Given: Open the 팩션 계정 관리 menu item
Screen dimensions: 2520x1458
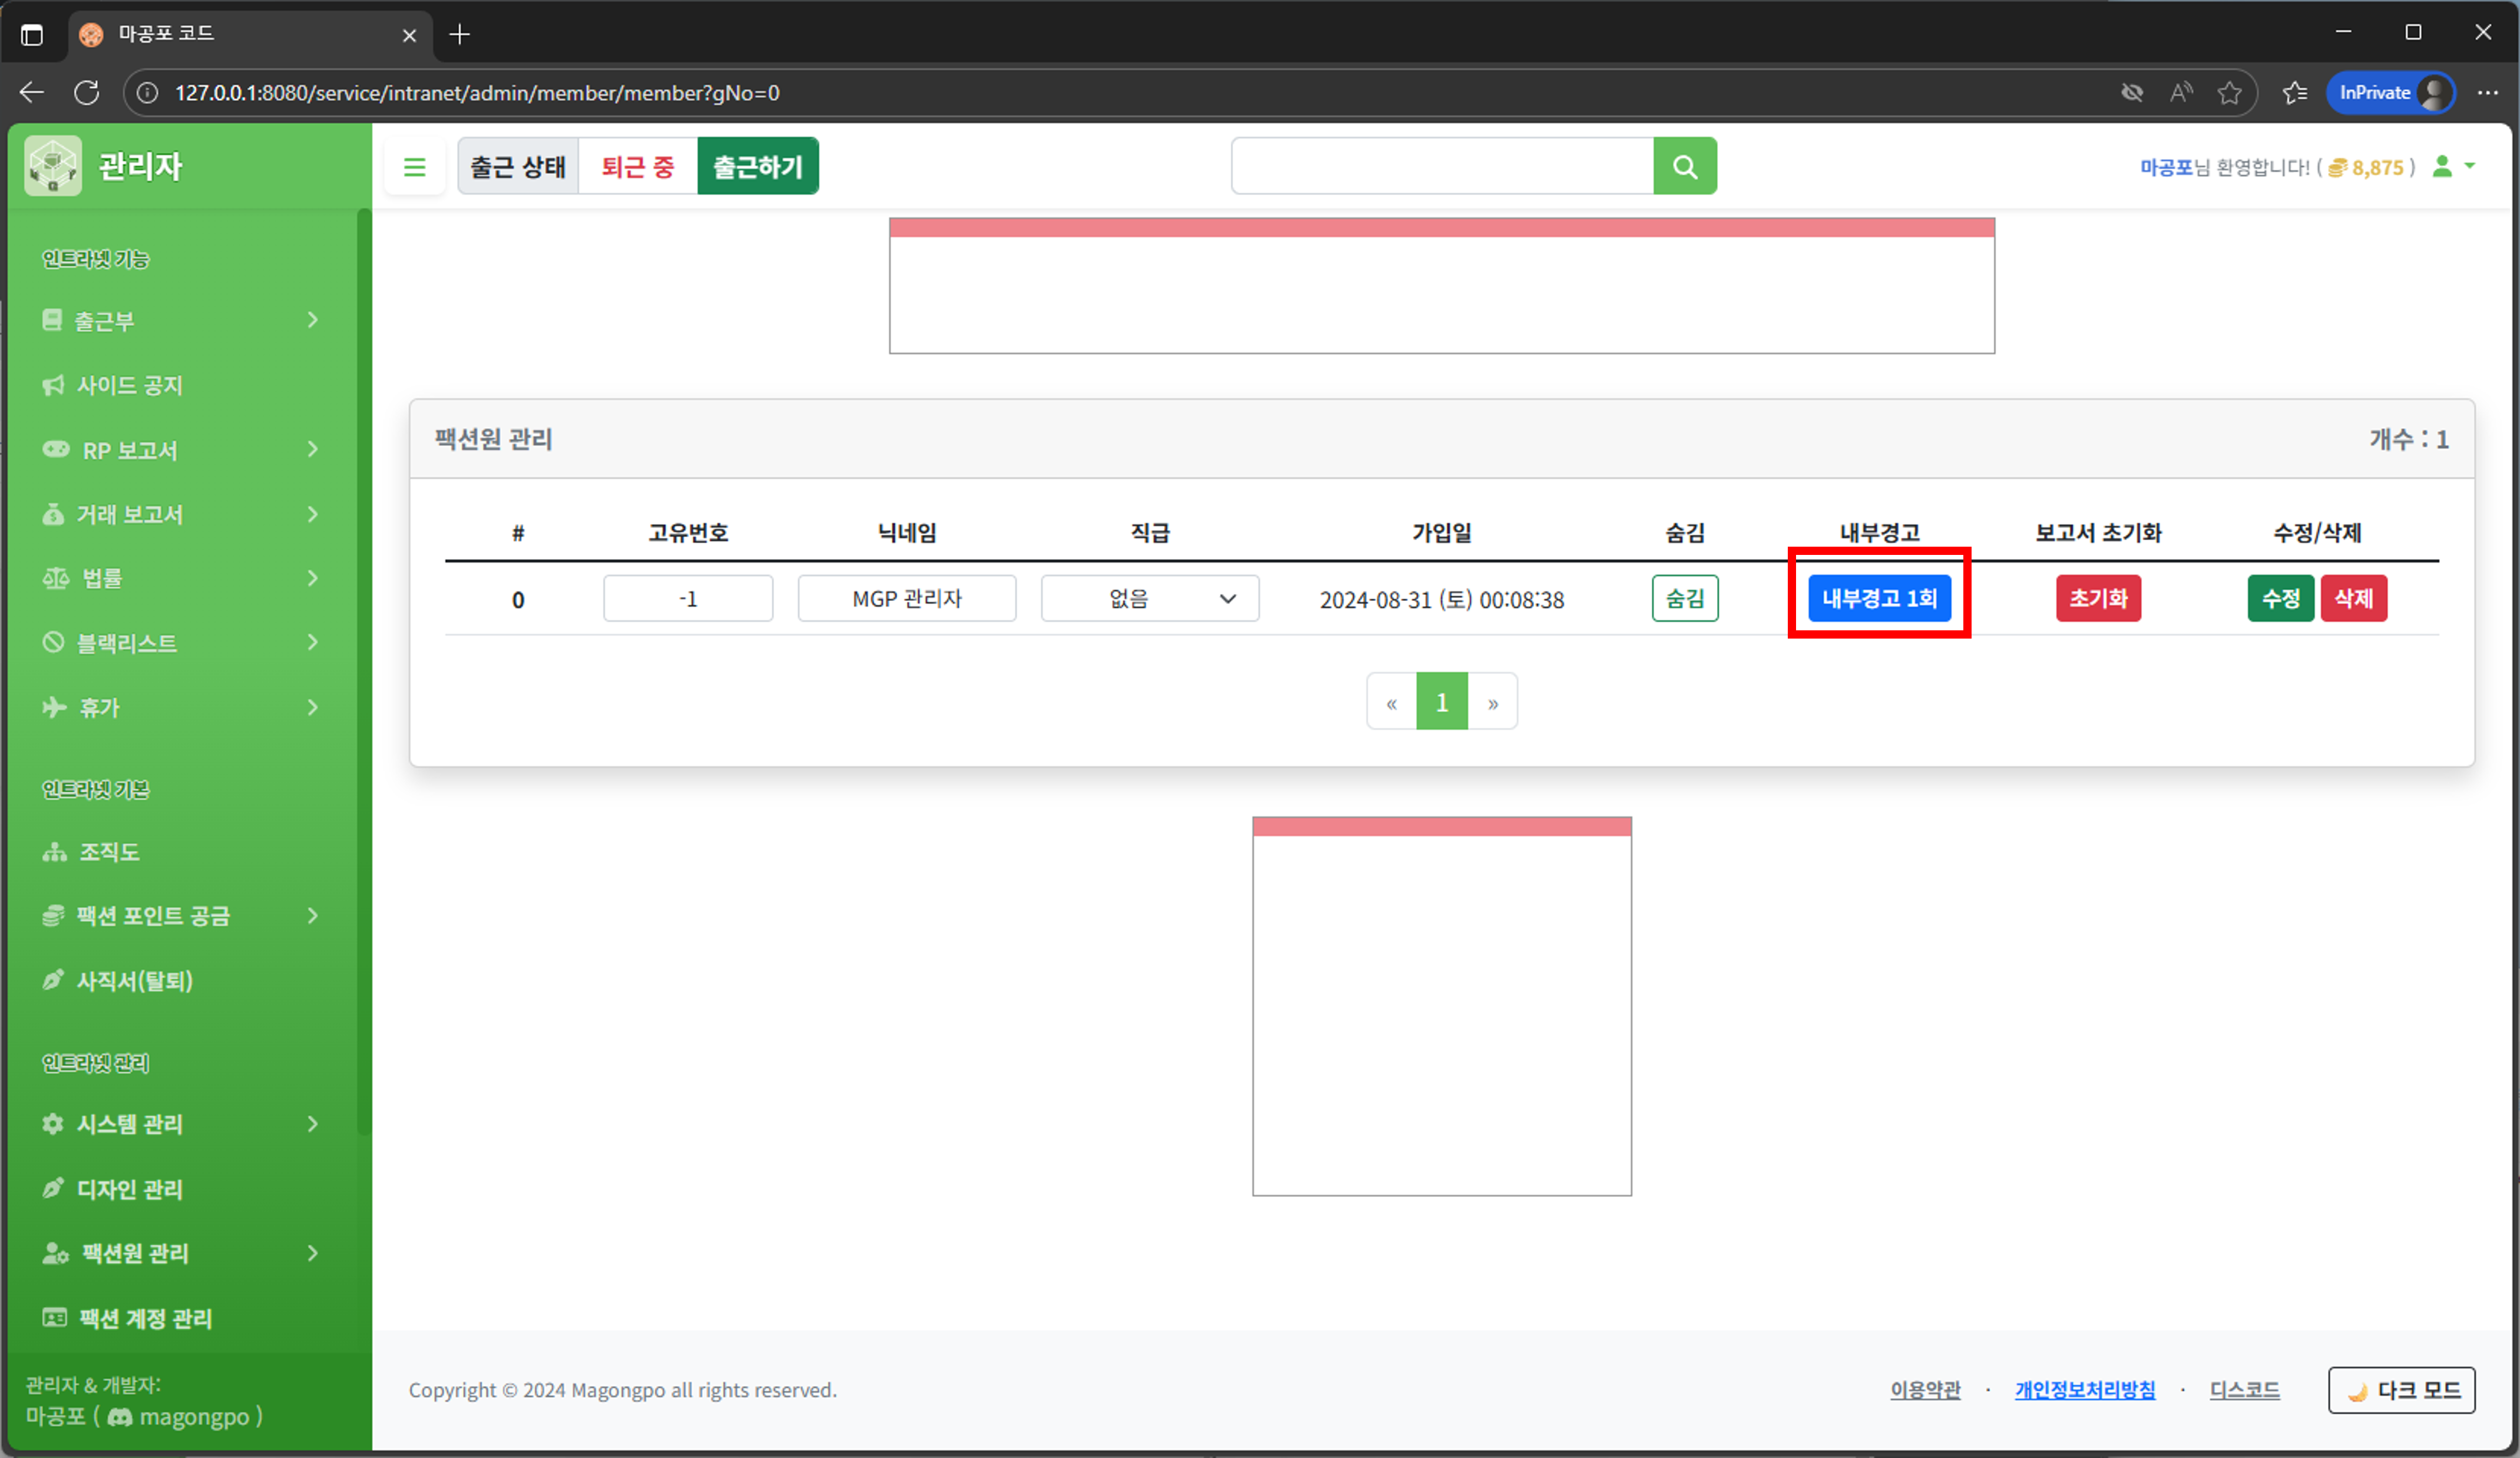Looking at the screenshot, I should [145, 1318].
